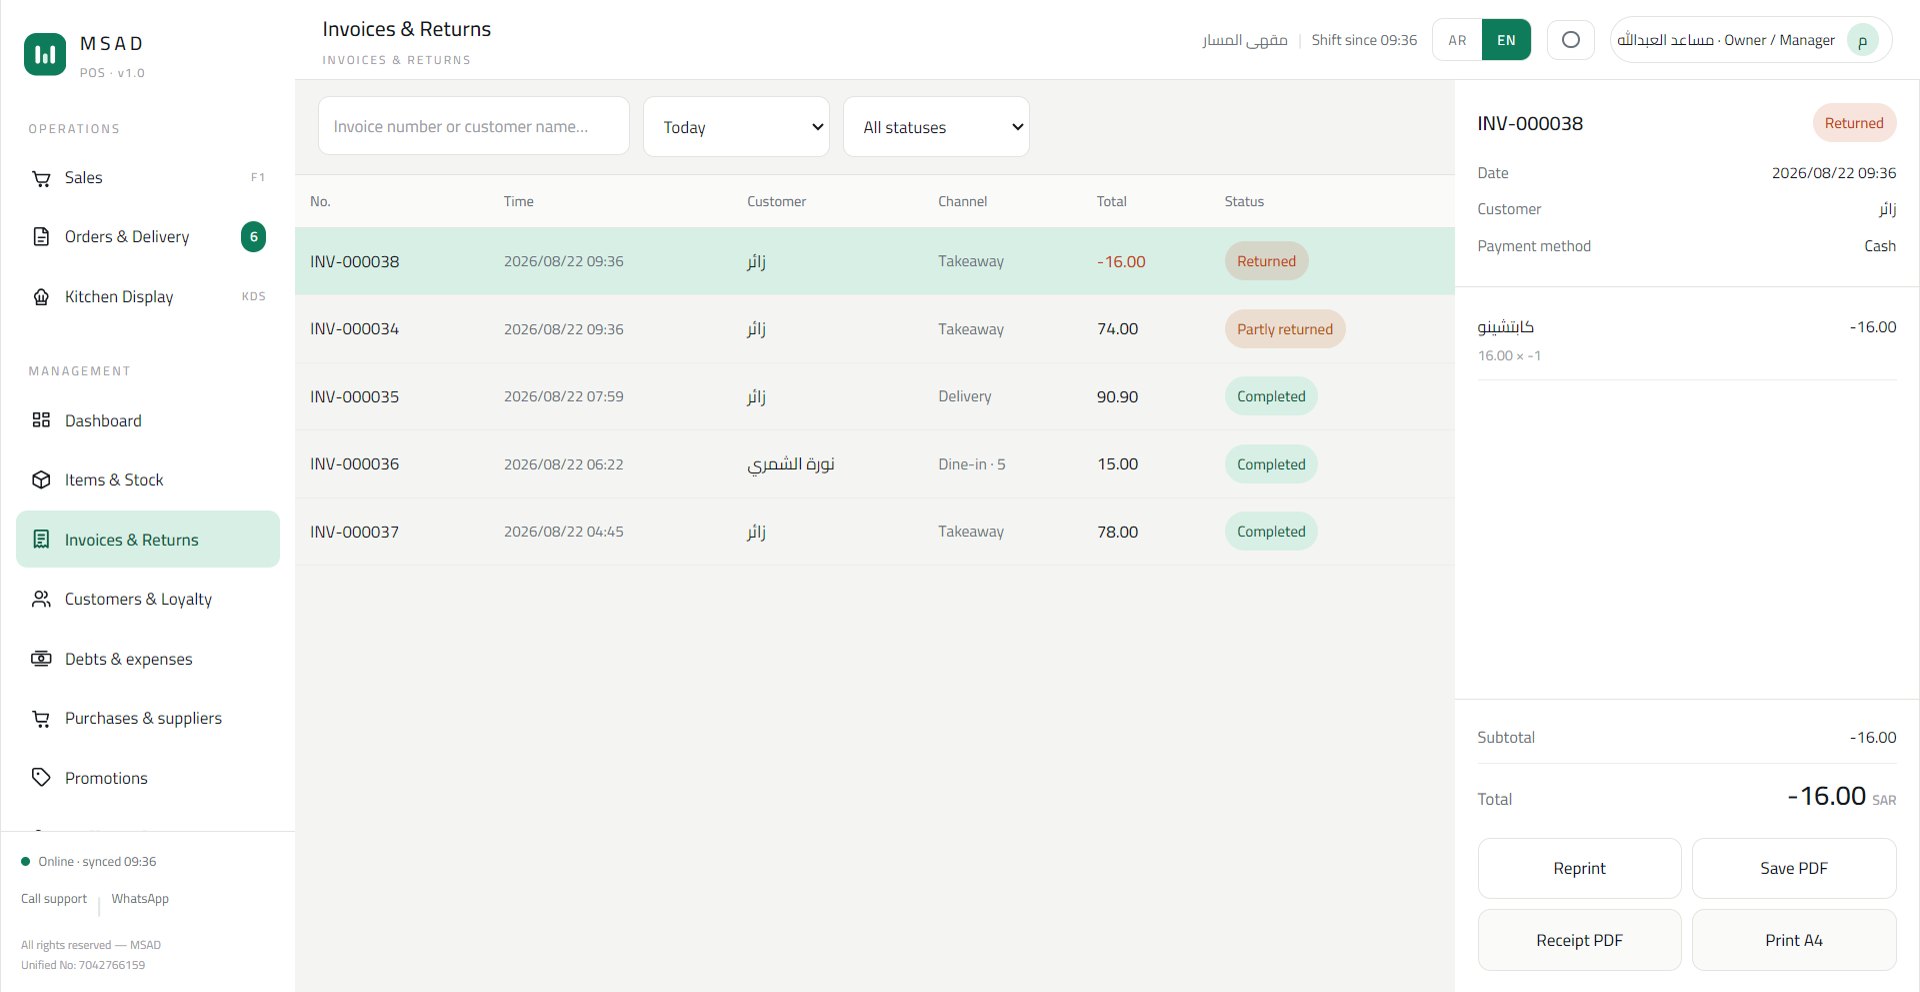
Task: Click the Dine-in · 5 channel cell
Action: 972,464
